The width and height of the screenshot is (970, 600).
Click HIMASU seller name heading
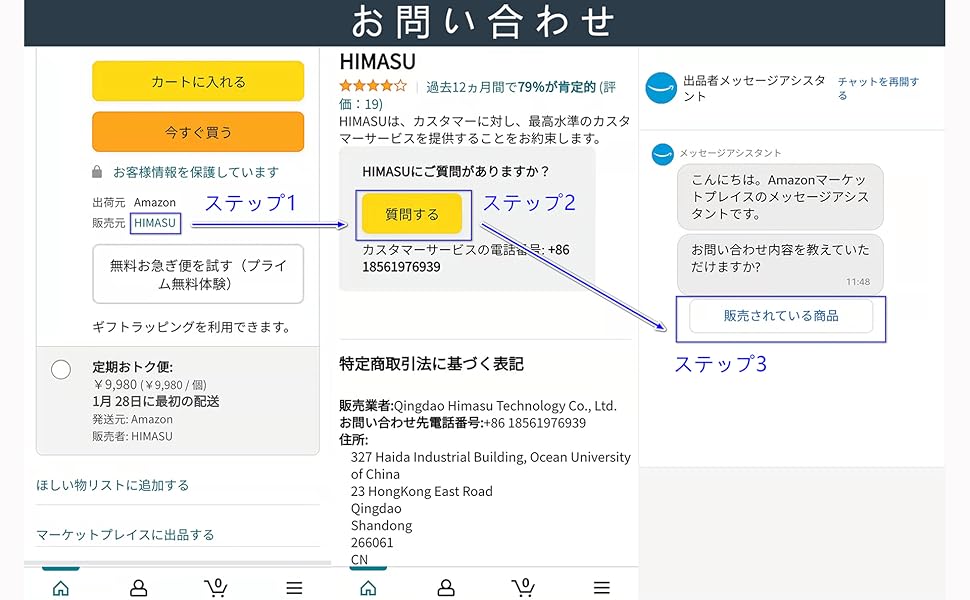pos(377,62)
